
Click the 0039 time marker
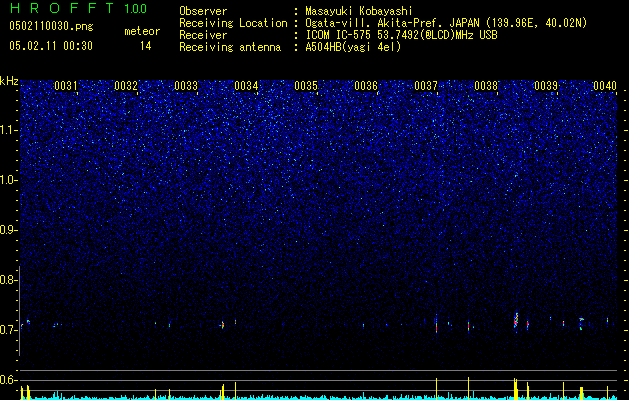point(546,86)
